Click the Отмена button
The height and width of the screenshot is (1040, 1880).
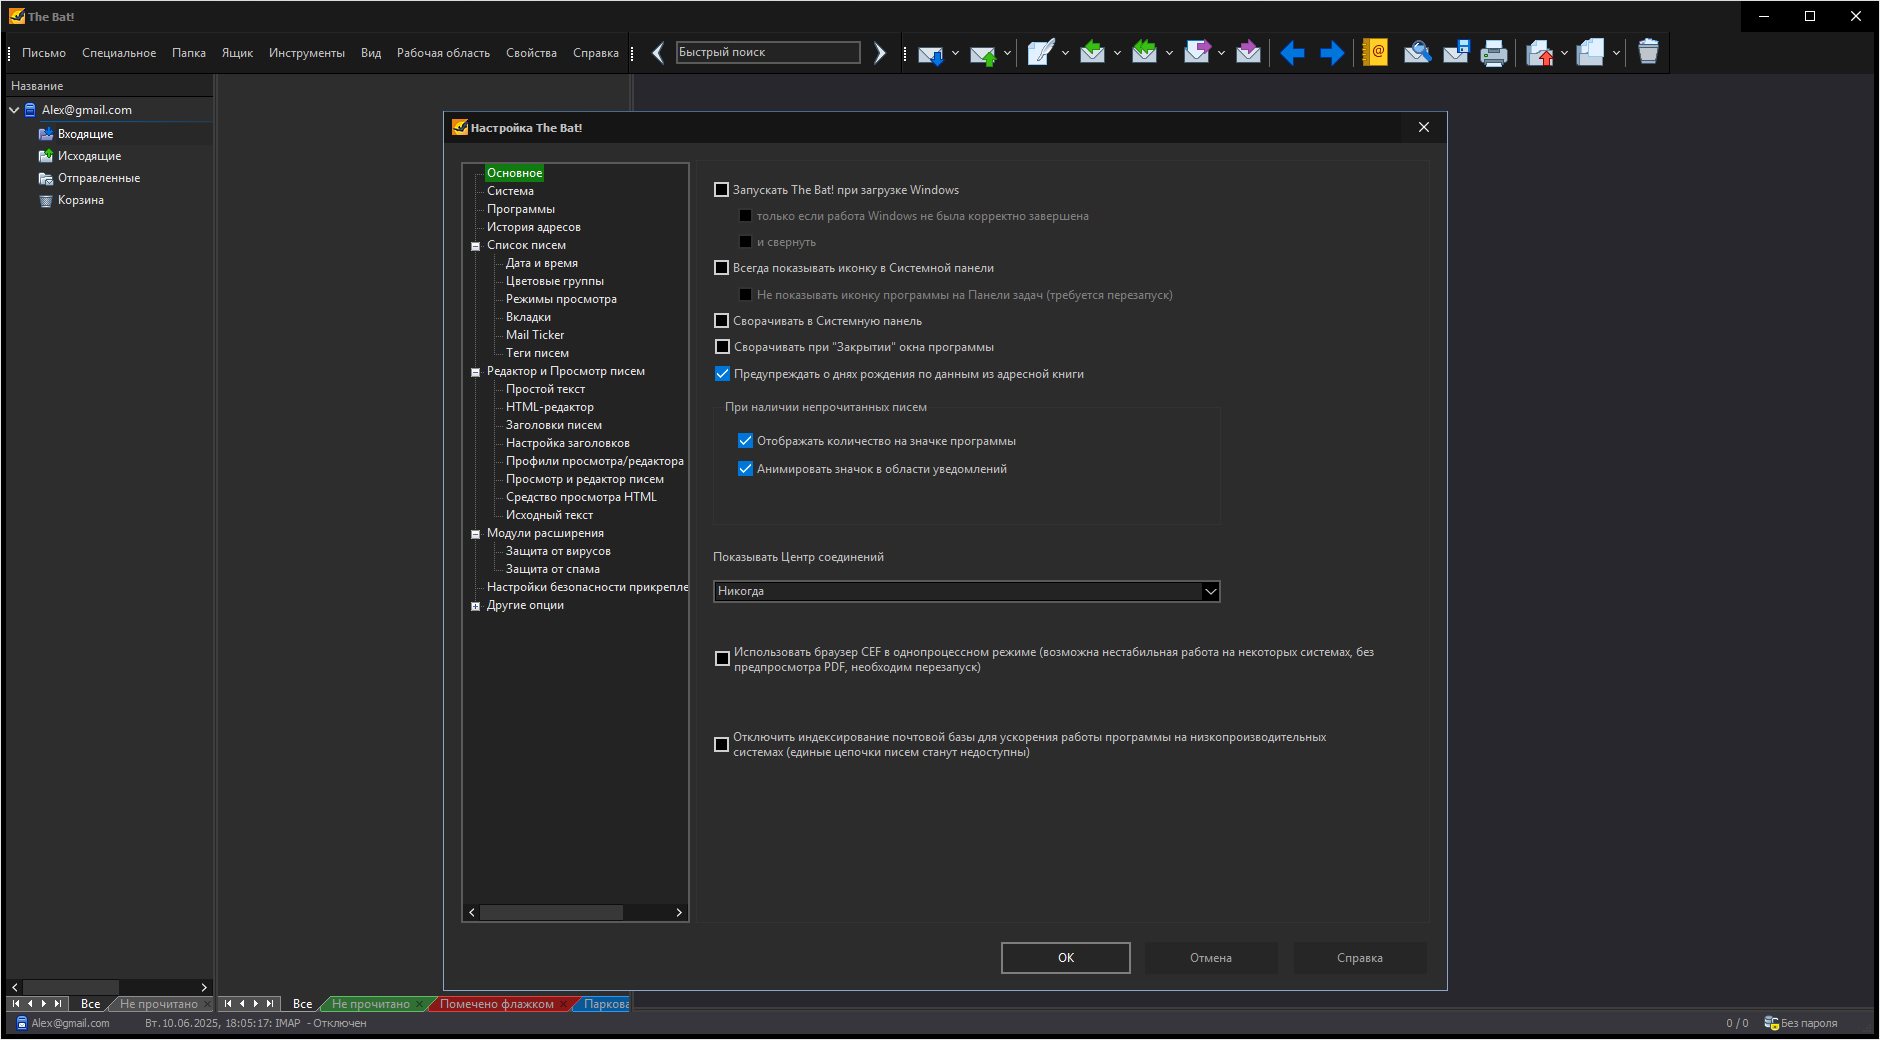[1211, 958]
